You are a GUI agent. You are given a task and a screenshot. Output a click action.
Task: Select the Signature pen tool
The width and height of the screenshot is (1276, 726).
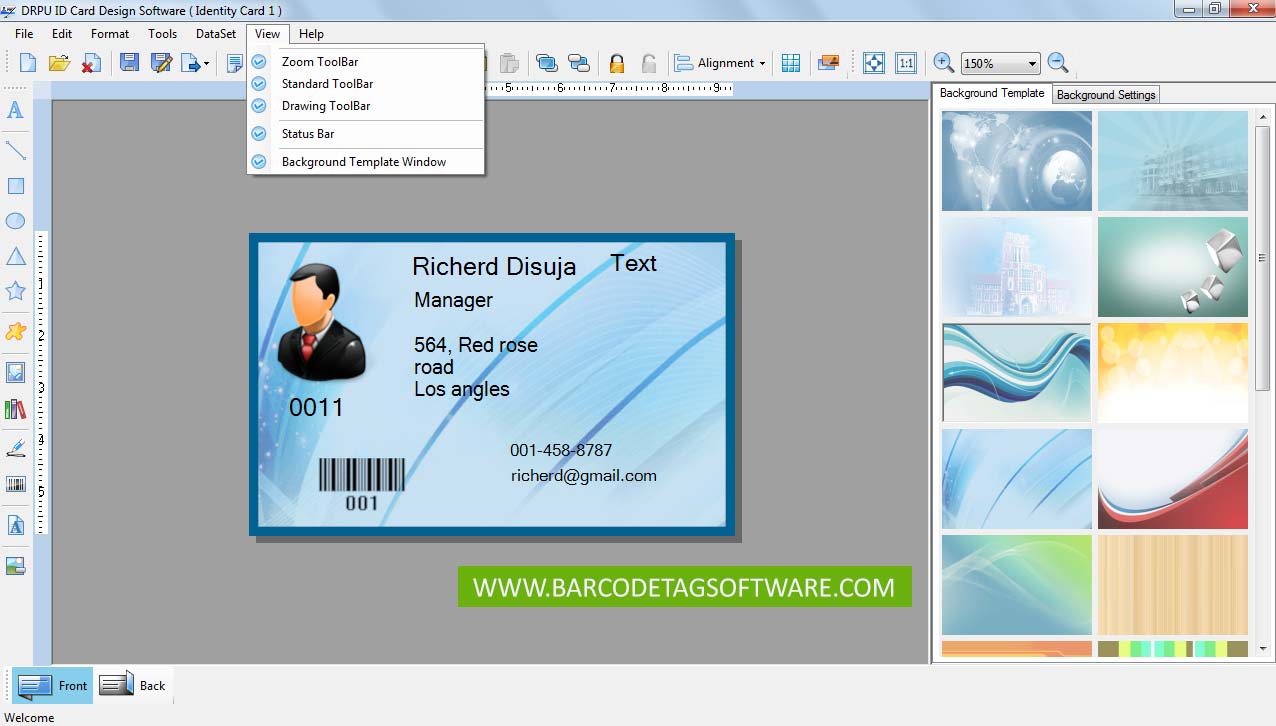[x=15, y=448]
